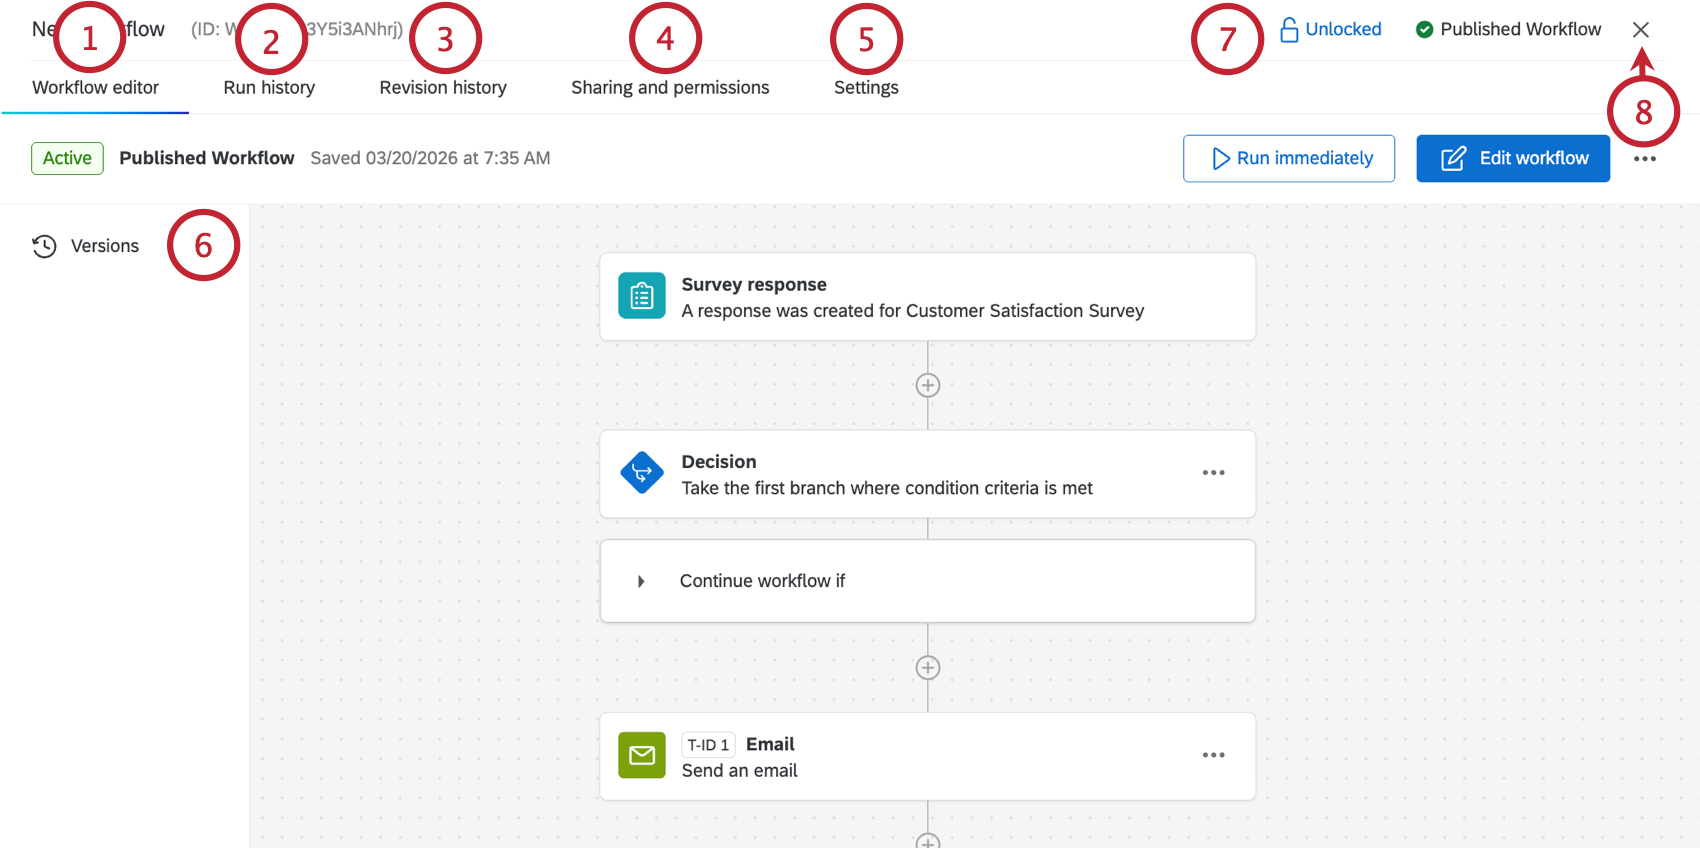Screen dimensions: 1700x848
Task: Switch to the Run history tab
Action: 269,88
